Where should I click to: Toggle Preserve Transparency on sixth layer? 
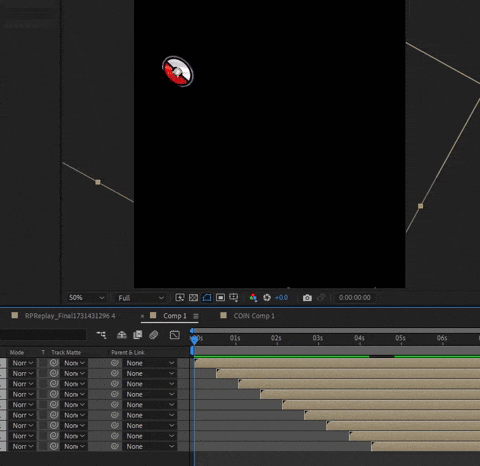click(x=43, y=415)
